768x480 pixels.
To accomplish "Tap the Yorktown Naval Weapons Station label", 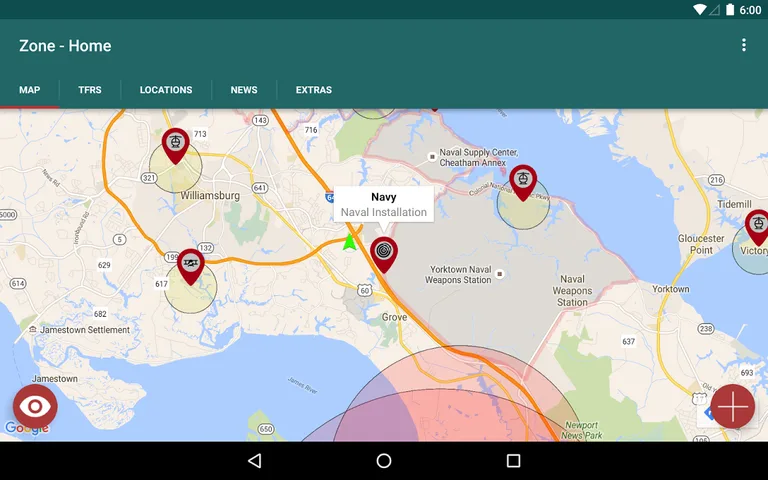I will (458, 275).
